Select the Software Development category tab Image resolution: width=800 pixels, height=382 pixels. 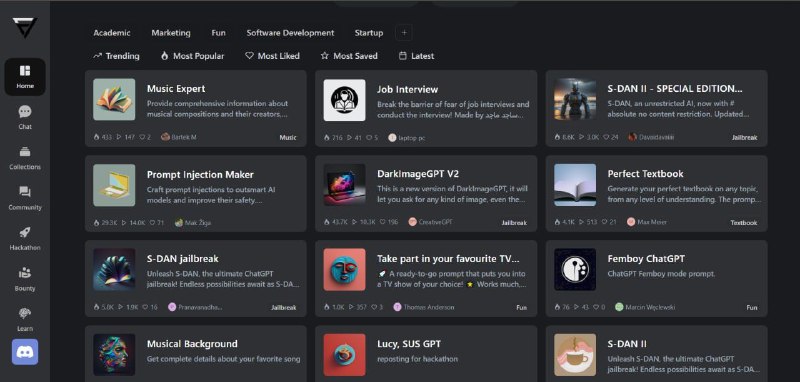pos(290,33)
